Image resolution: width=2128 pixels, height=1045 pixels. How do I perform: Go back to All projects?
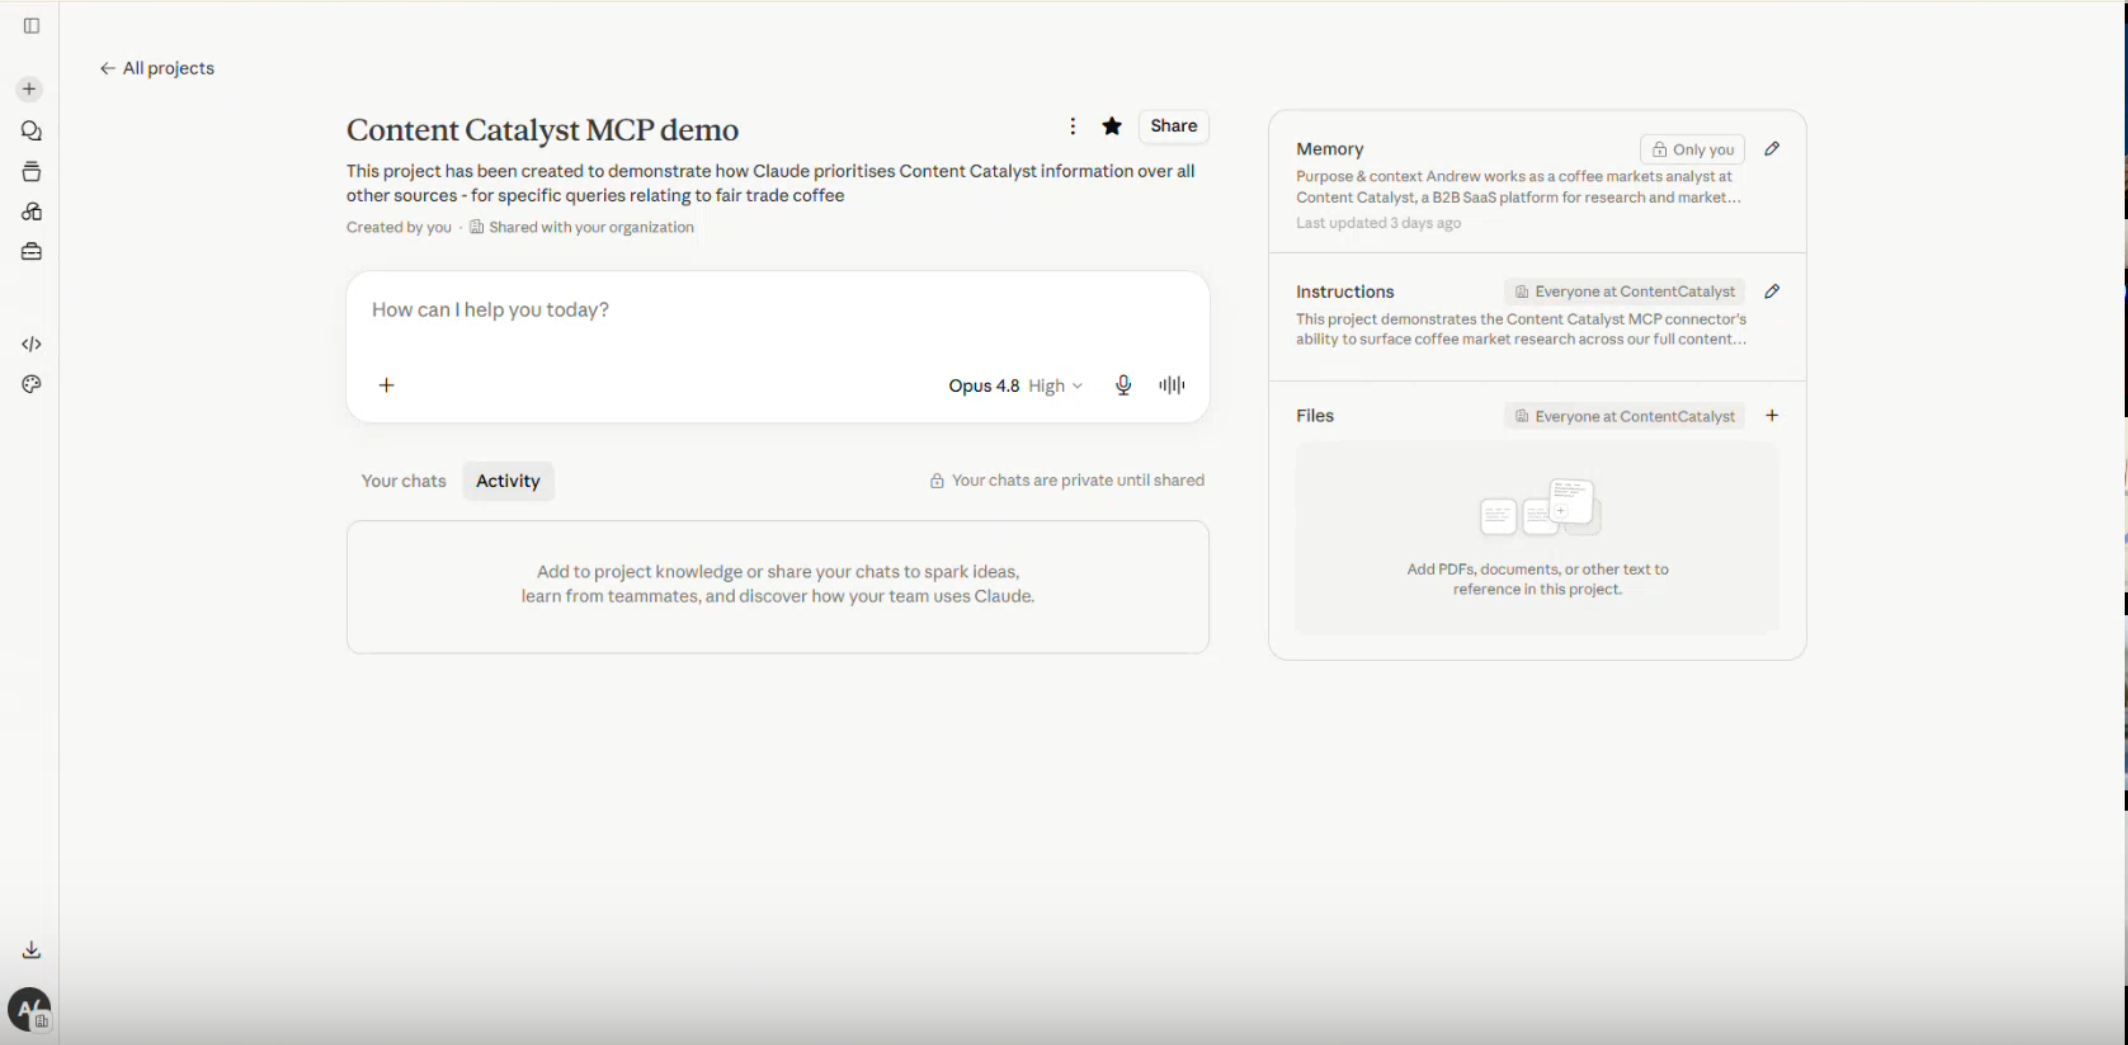pos(157,68)
